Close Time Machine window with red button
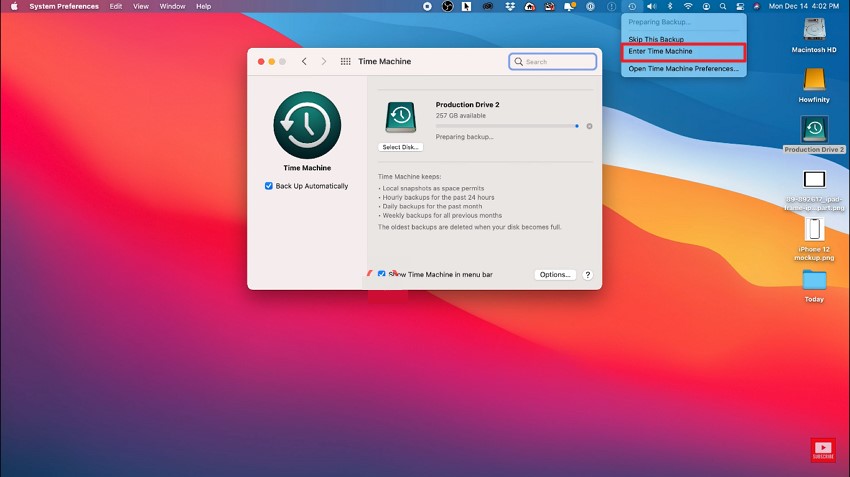This screenshot has width=850, height=477. (261, 62)
